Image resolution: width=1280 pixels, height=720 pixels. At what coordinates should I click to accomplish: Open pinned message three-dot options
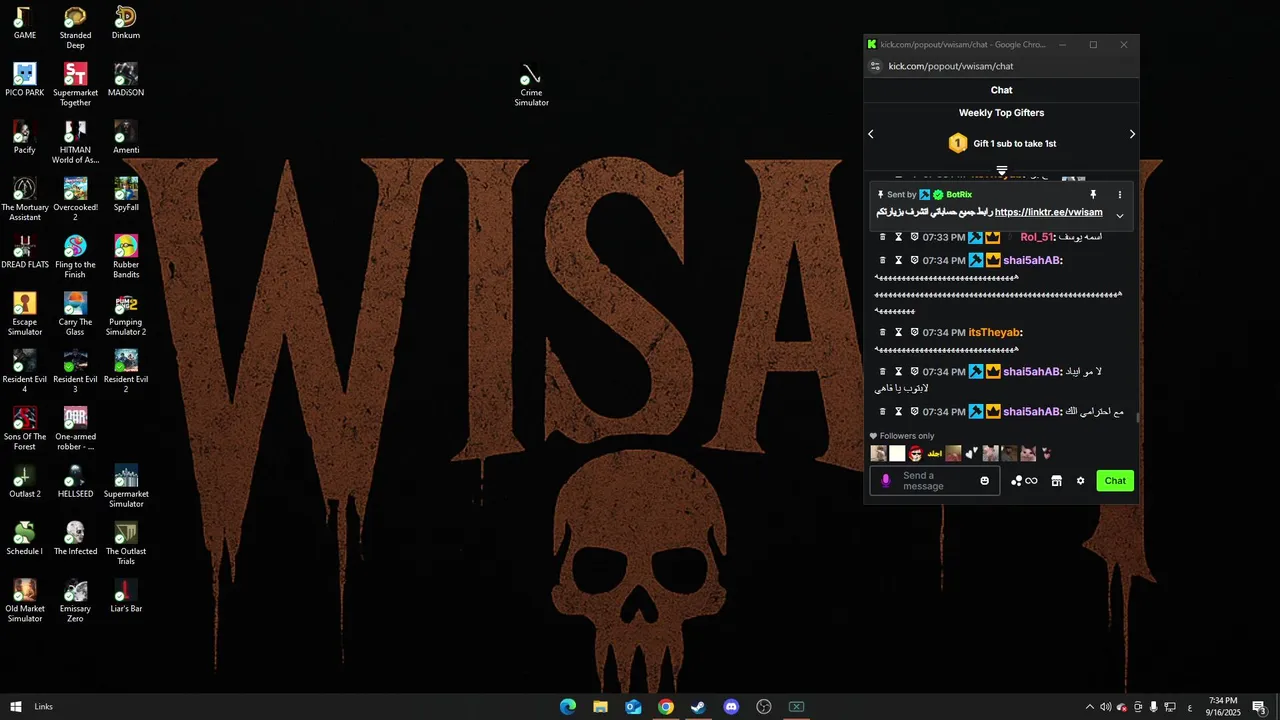1119,195
